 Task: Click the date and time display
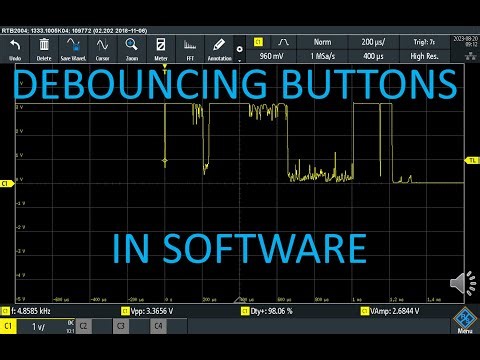(x=465, y=41)
